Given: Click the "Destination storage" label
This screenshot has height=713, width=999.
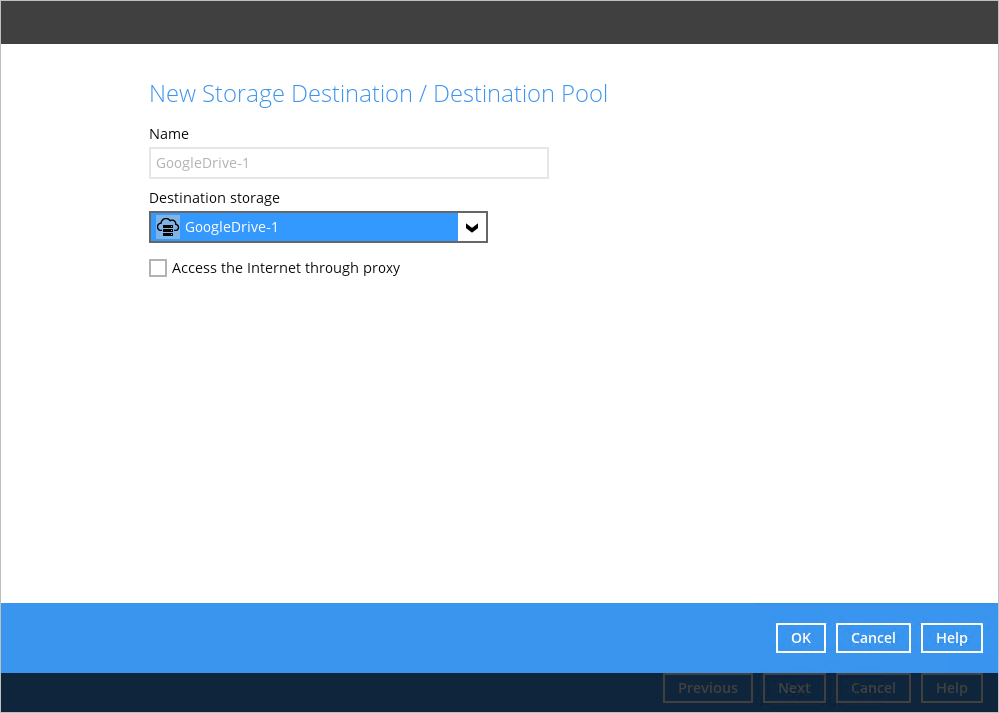Looking at the screenshot, I should click(214, 198).
